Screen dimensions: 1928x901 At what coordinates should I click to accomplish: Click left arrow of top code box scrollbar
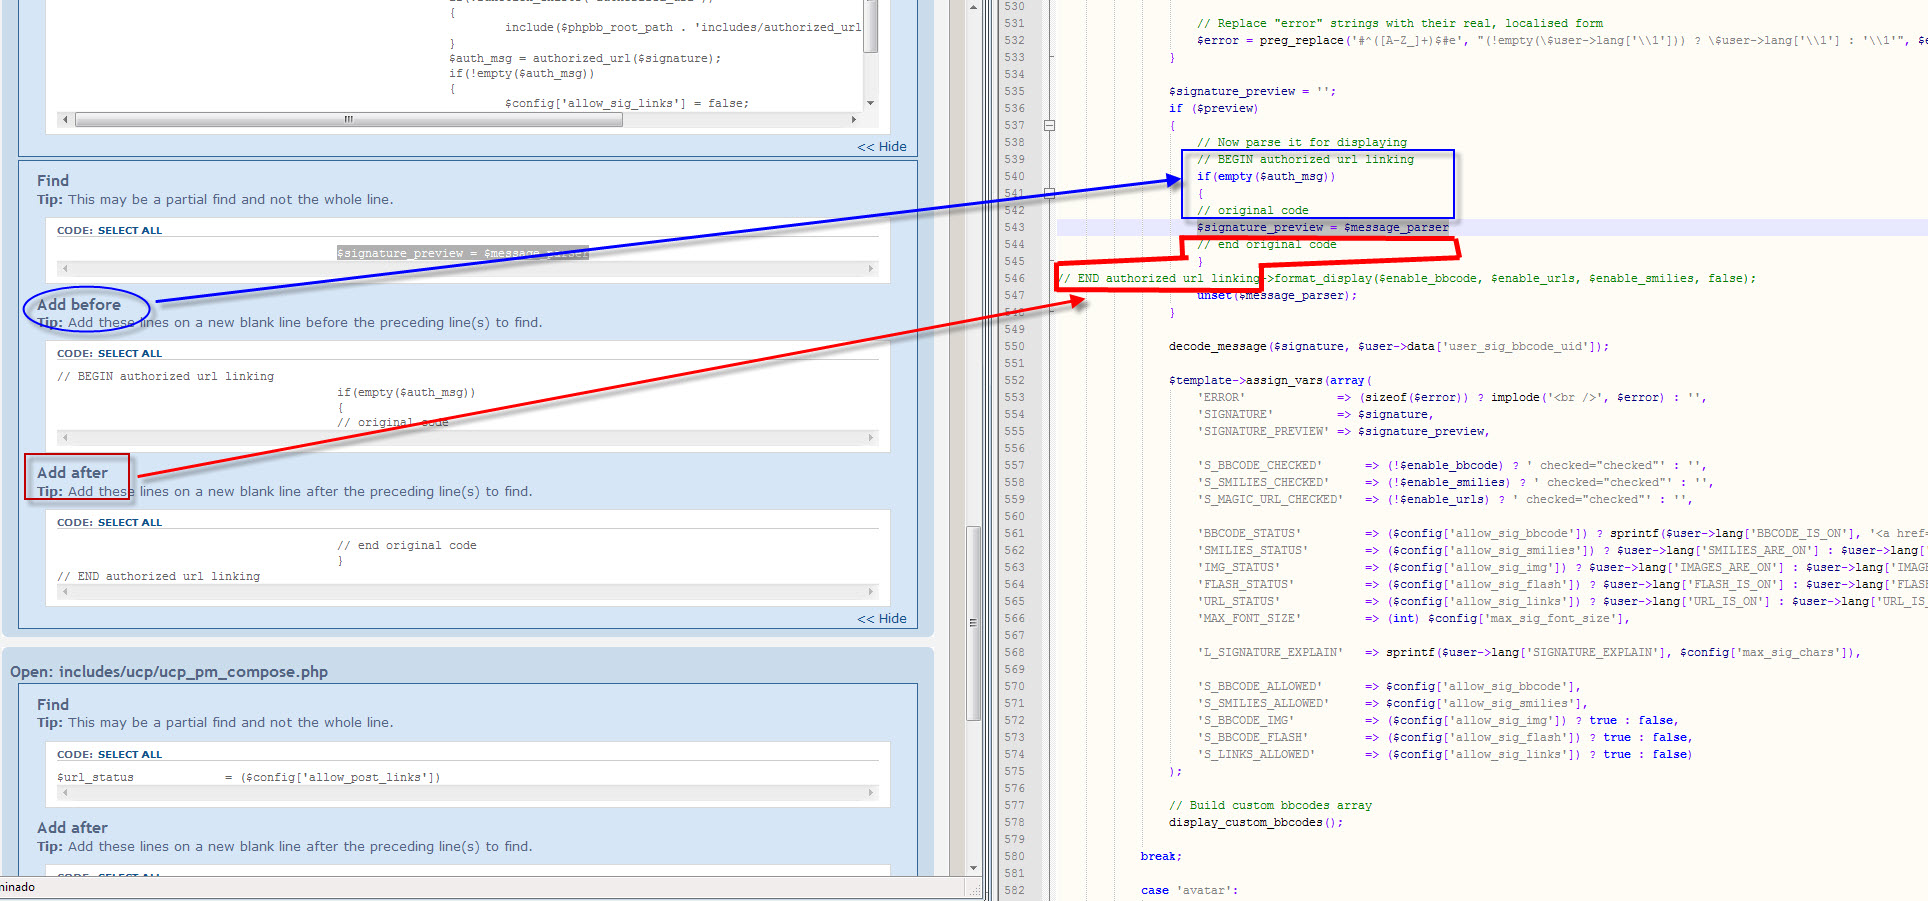[66, 120]
